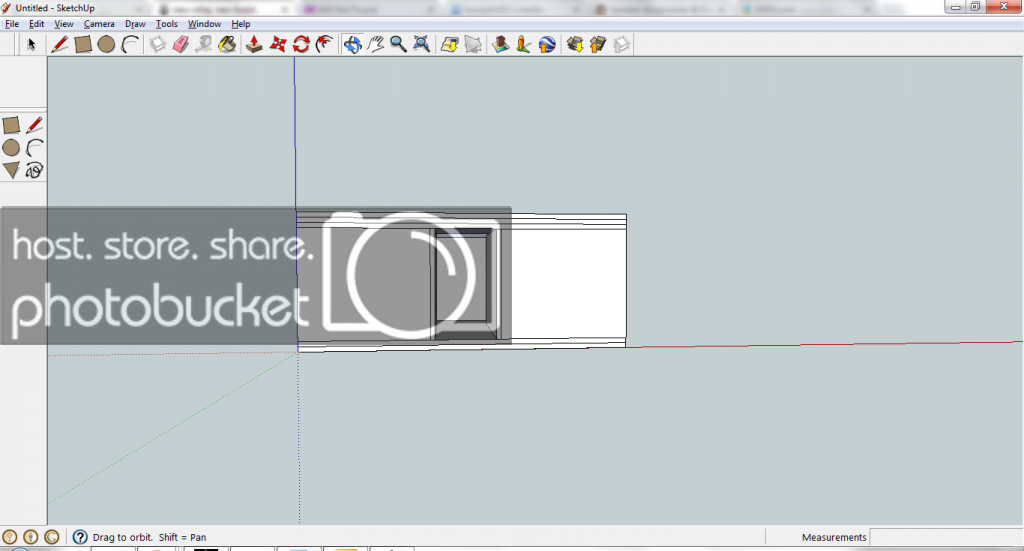This screenshot has height=551, width=1024.
Task: Select the Polygon triangle tool
Action: tap(11, 170)
